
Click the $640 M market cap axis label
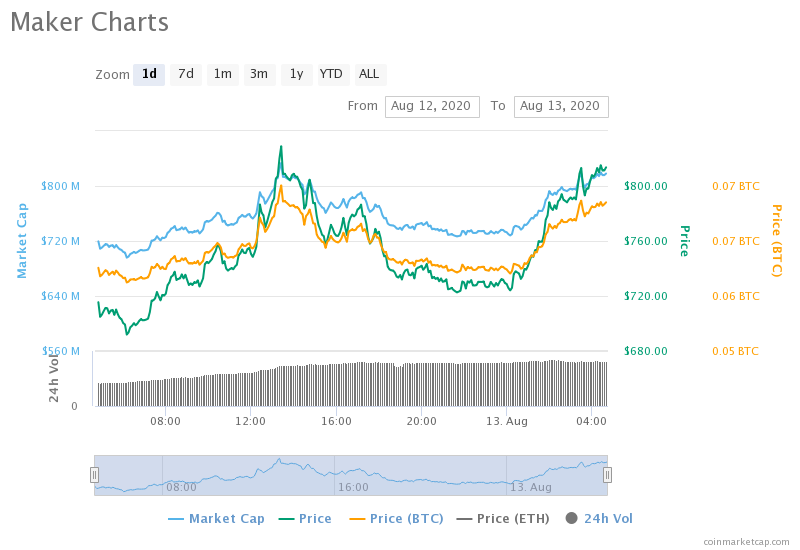tap(61, 296)
